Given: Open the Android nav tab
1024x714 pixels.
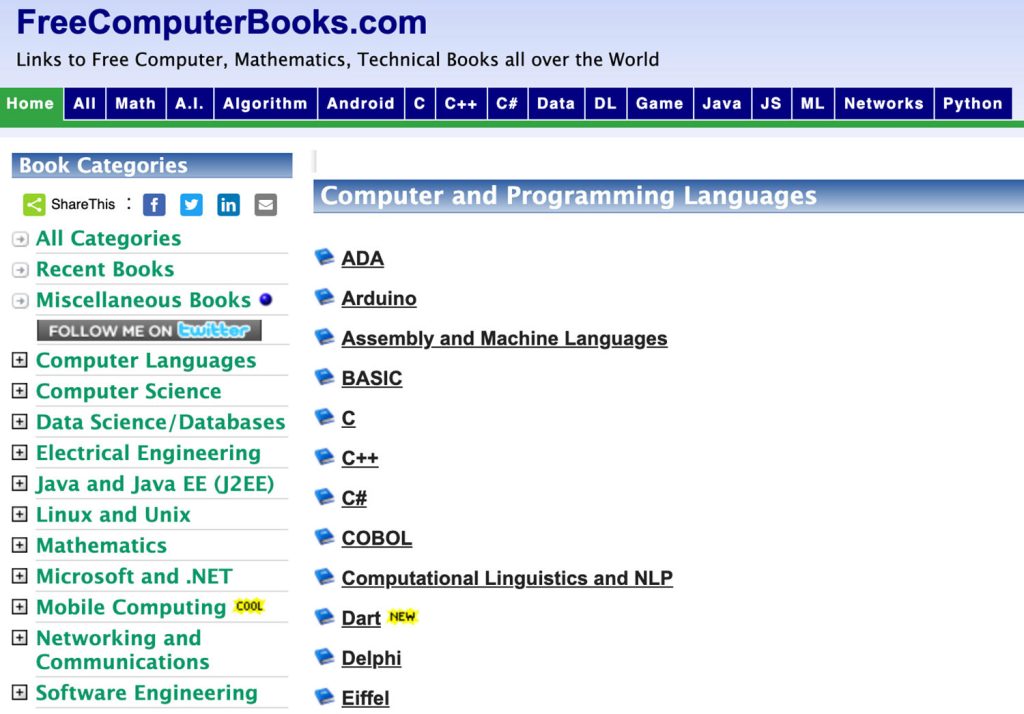Looking at the screenshot, I should click(x=360, y=104).
